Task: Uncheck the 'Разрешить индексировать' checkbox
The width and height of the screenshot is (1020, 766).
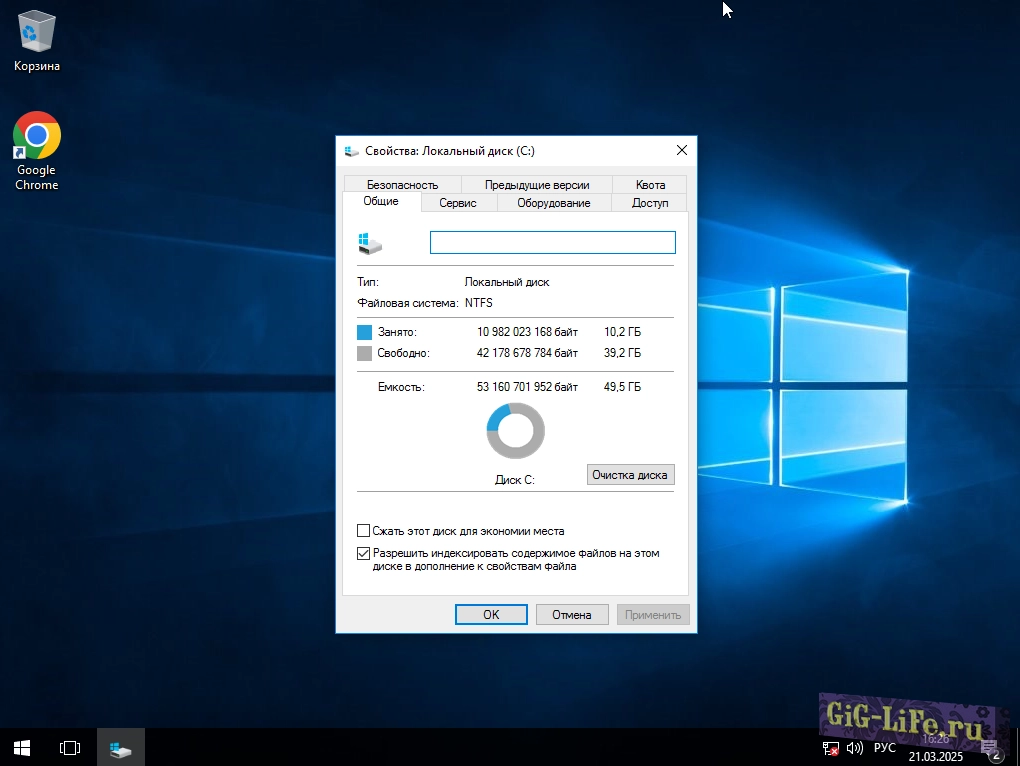Action: point(364,553)
